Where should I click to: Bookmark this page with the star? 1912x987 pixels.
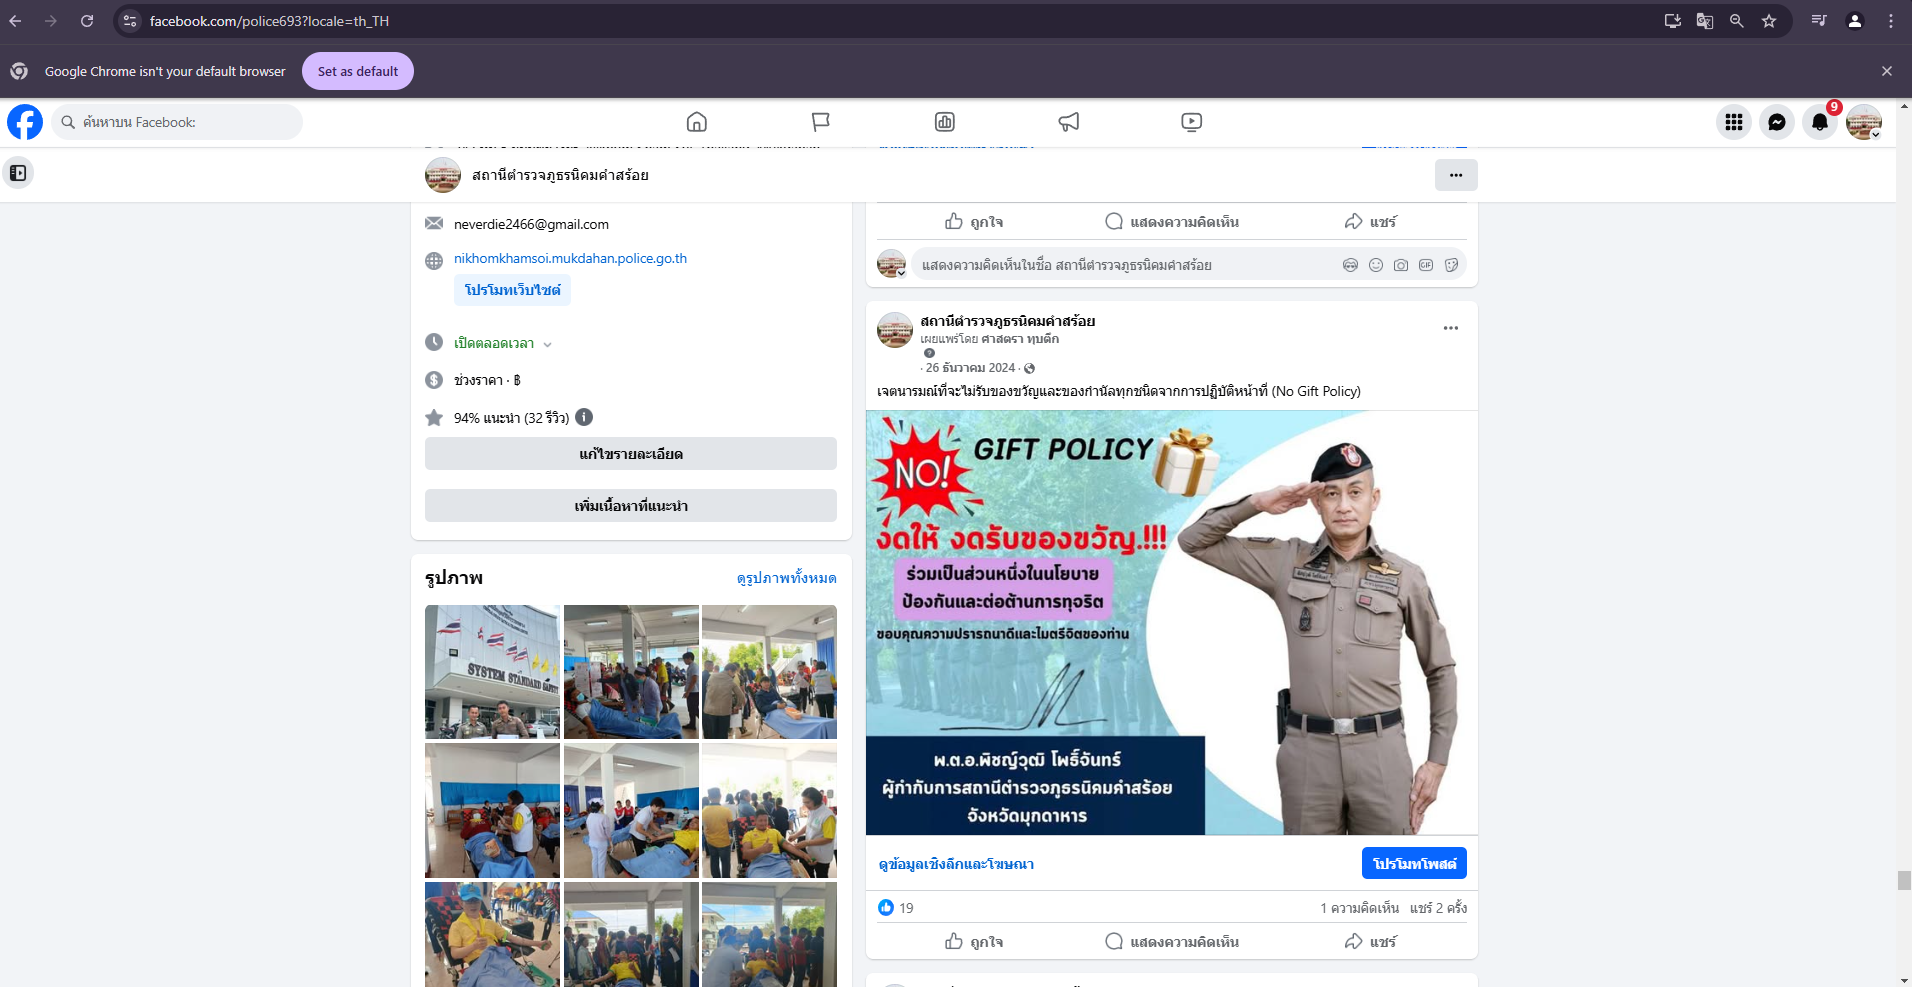click(1768, 21)
